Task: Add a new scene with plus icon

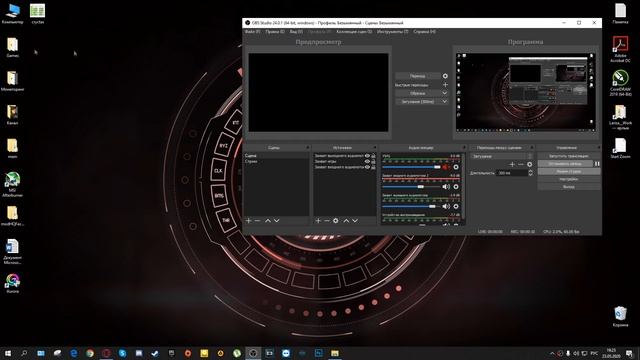Action: tap(248, 221)
